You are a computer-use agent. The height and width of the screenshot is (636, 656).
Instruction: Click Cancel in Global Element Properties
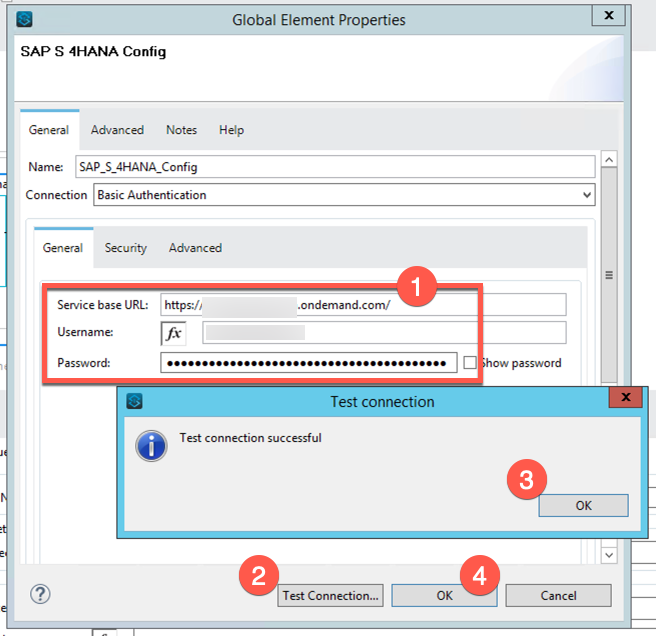[558, 595]
